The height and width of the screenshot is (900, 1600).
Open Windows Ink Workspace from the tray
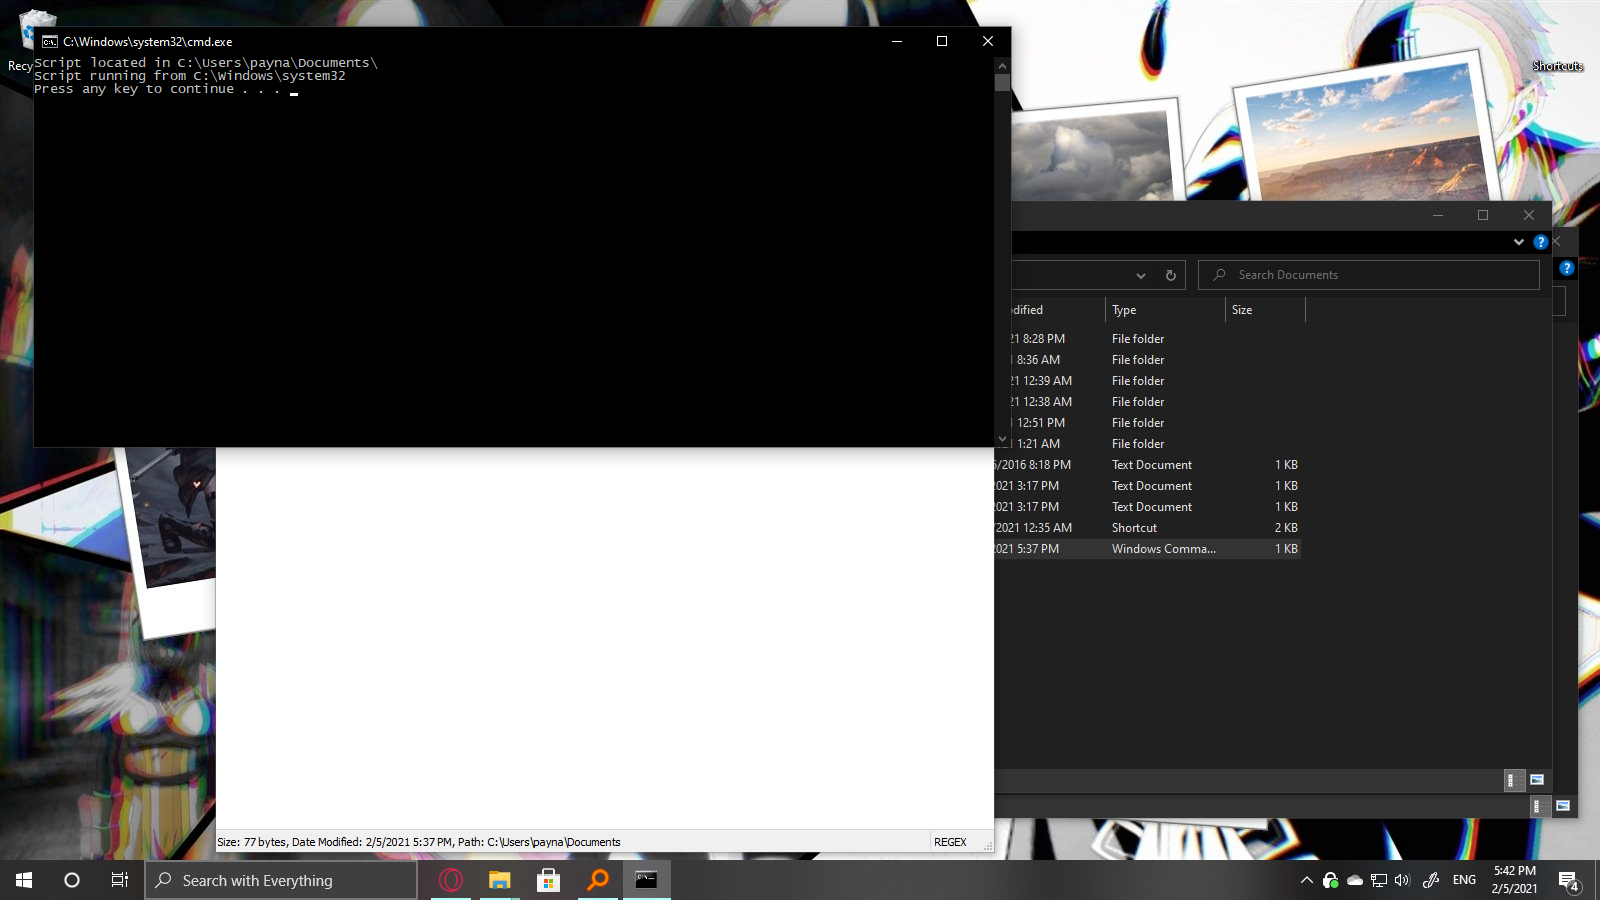[1431, 881]
